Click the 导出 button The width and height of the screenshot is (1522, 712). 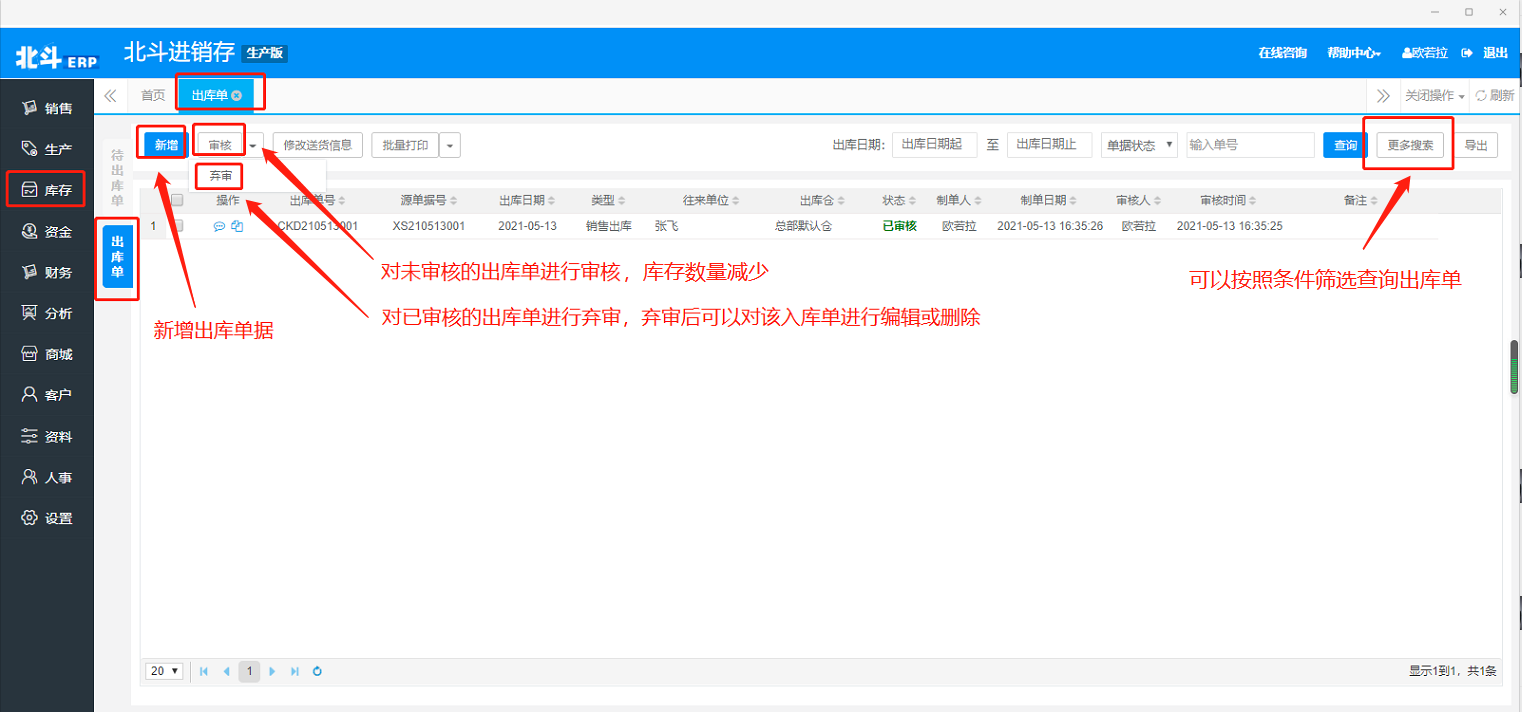click(1475, 146)
